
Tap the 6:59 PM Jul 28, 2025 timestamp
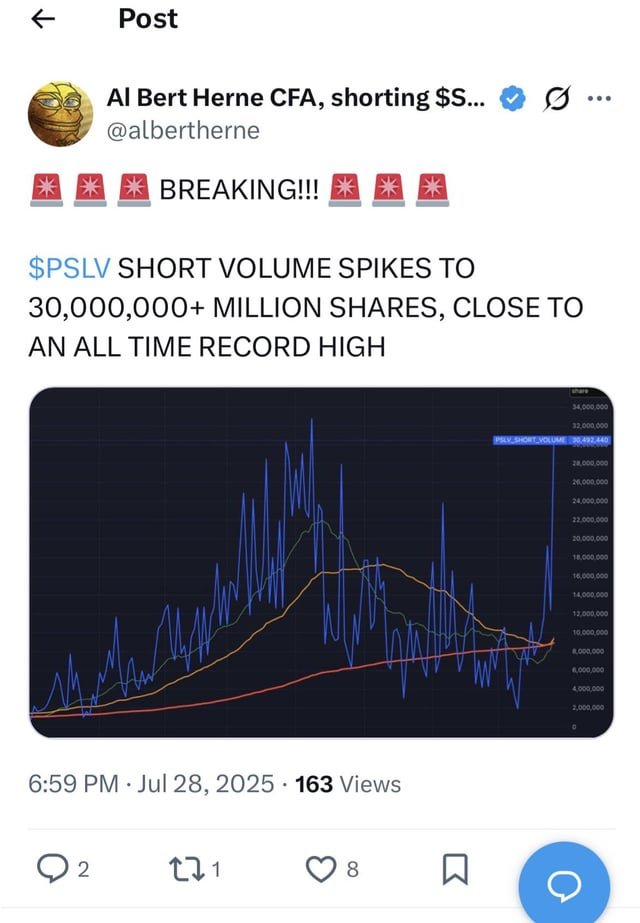point(151,785)
